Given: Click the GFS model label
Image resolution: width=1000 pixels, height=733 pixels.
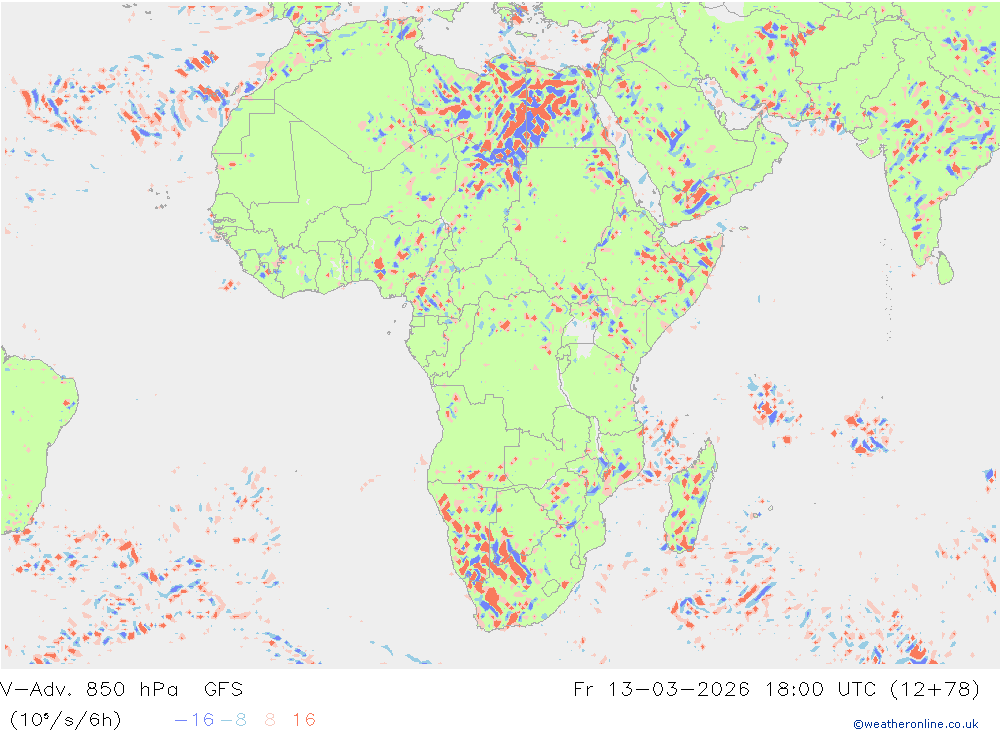Looking at the screenshot, I should click(223, 689).
